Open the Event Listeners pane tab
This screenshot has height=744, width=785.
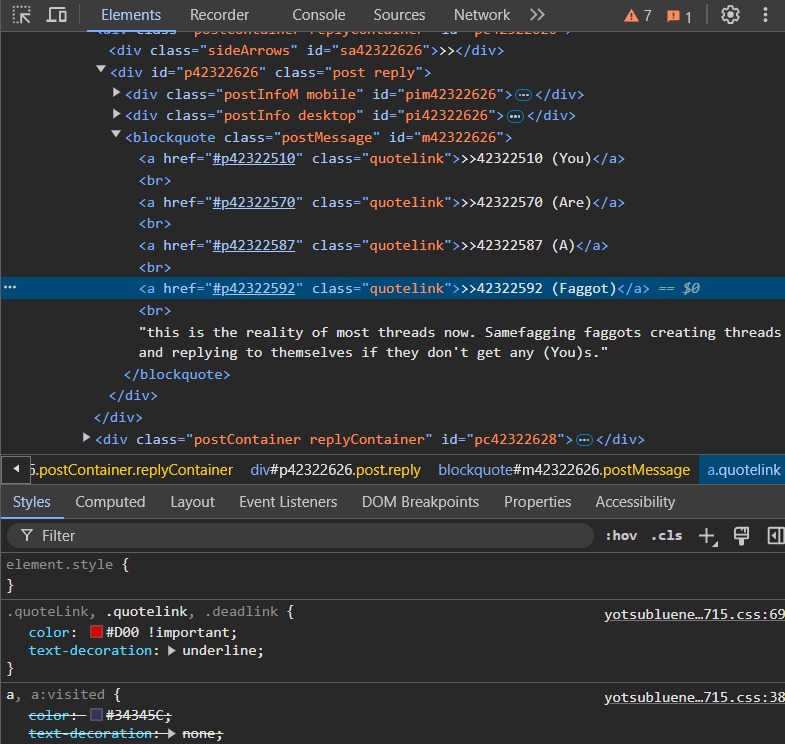[288, 502]
